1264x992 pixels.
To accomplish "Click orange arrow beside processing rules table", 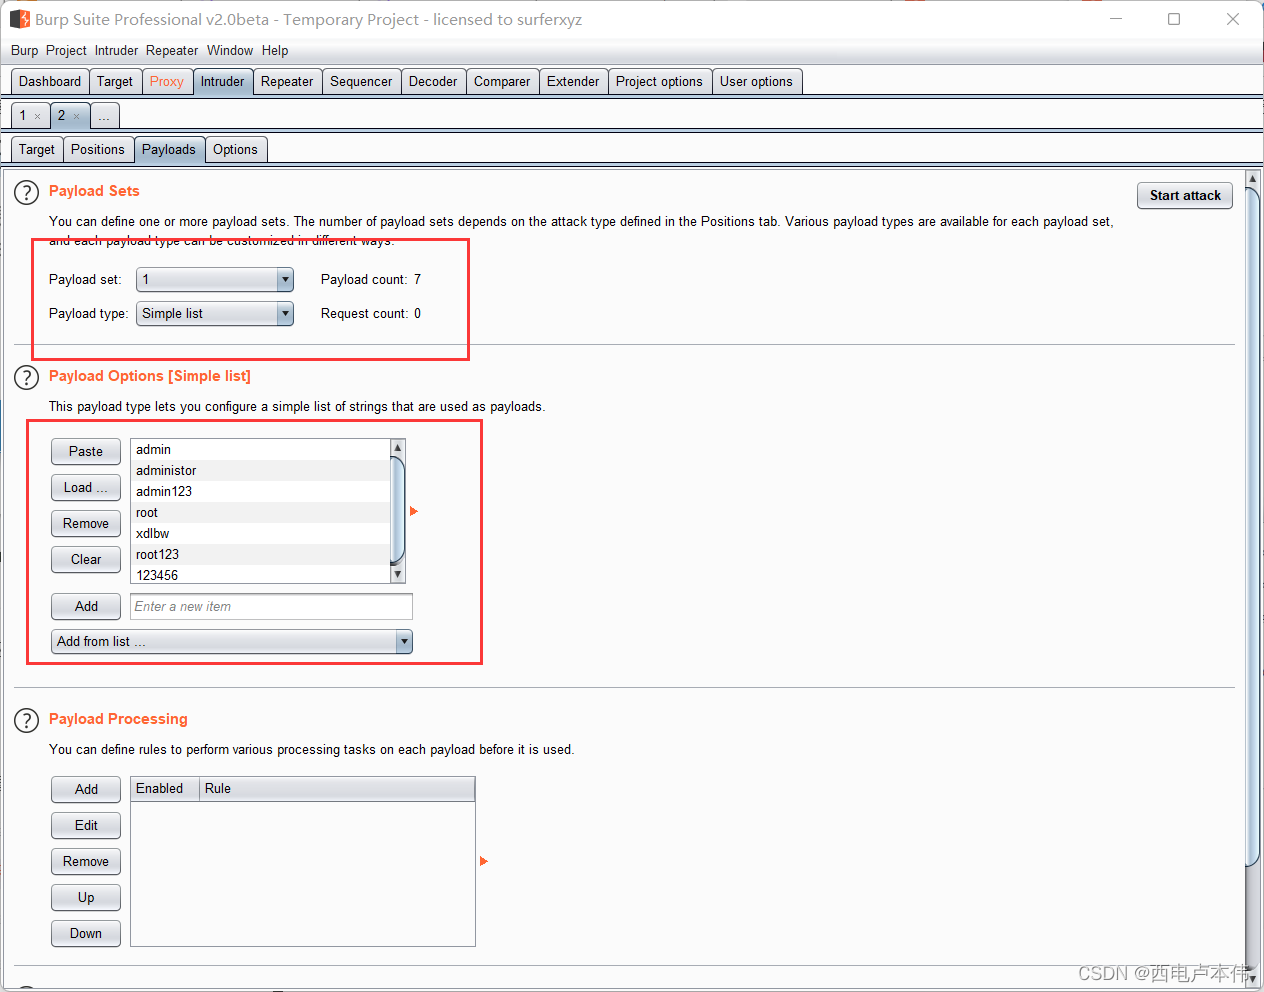I will pos(484,861).
